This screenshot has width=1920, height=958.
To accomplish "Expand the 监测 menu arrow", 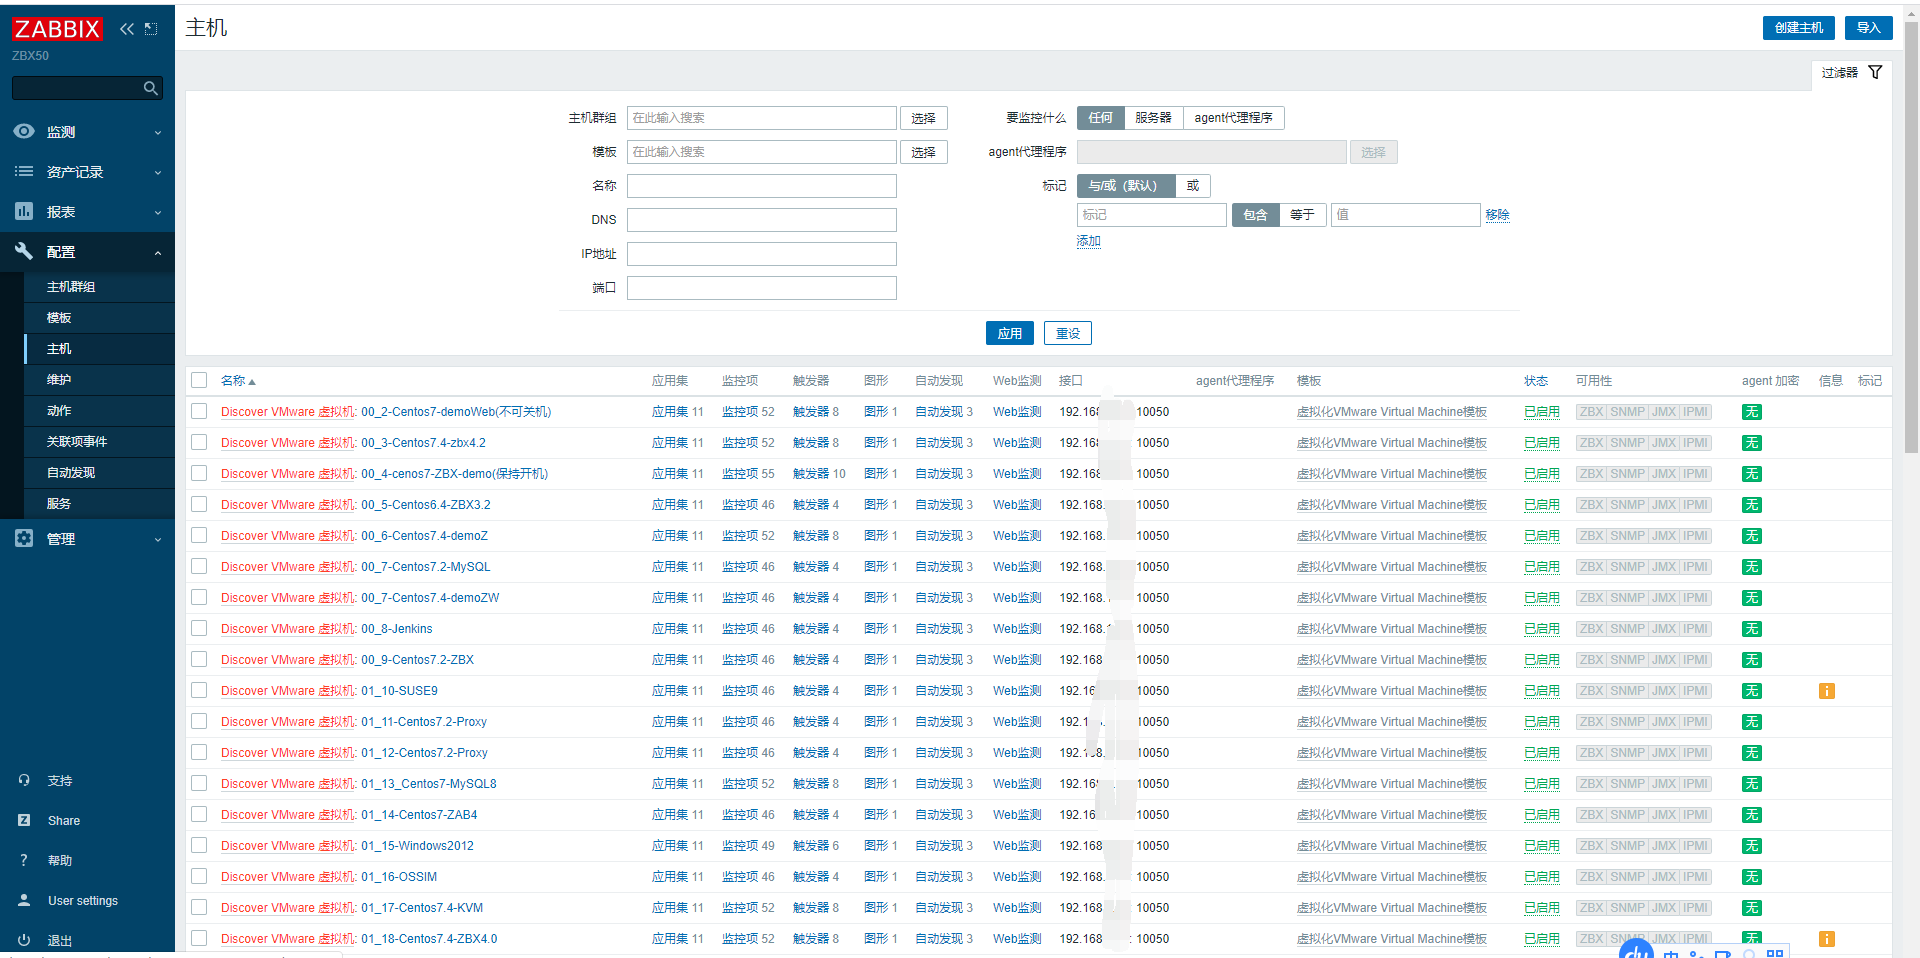I will (158, 133).
